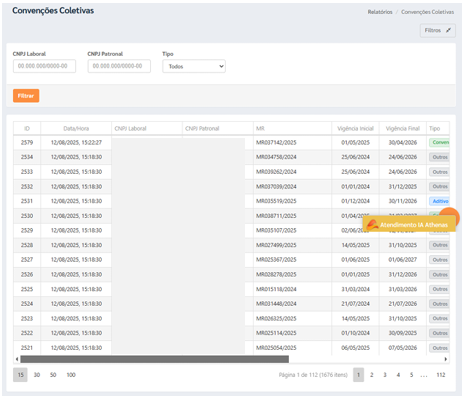Click Vigência Inicial 21/07/2024 cell

pos(355,304)
